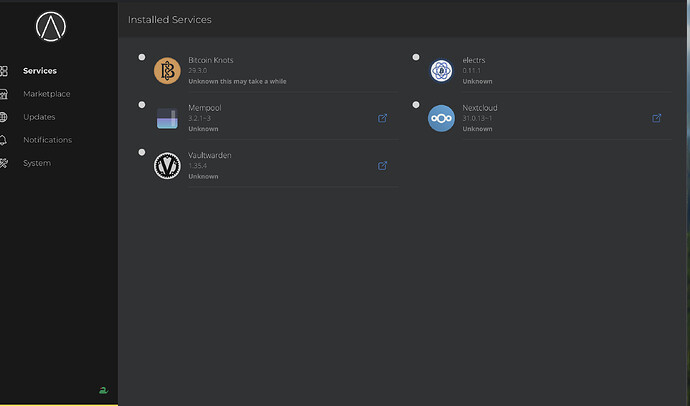Open Notifications in the sidebar
Viewport: 690px width, 406px height.
pyautogui.click(x=48, y=140)
